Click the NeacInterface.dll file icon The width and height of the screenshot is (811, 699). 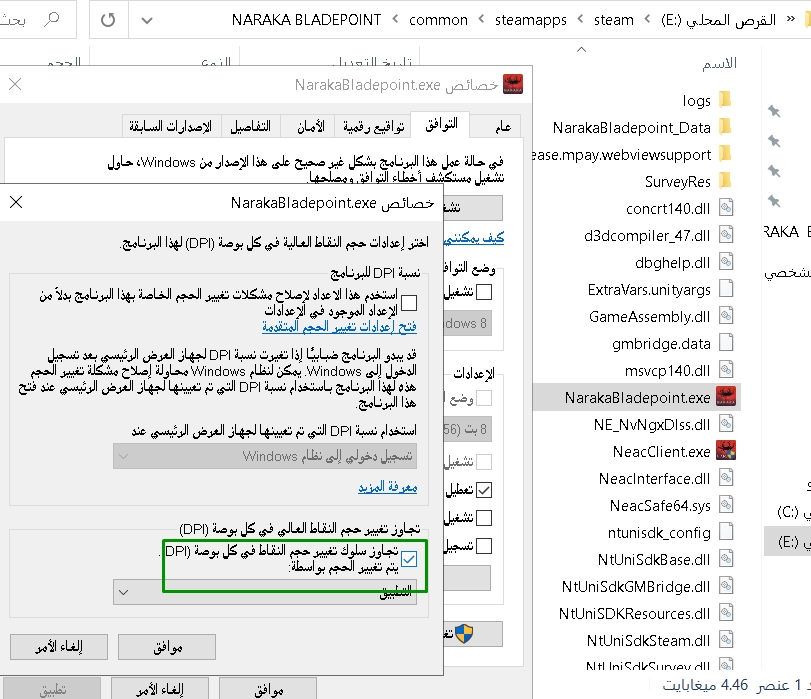click(x=726, y=478)
